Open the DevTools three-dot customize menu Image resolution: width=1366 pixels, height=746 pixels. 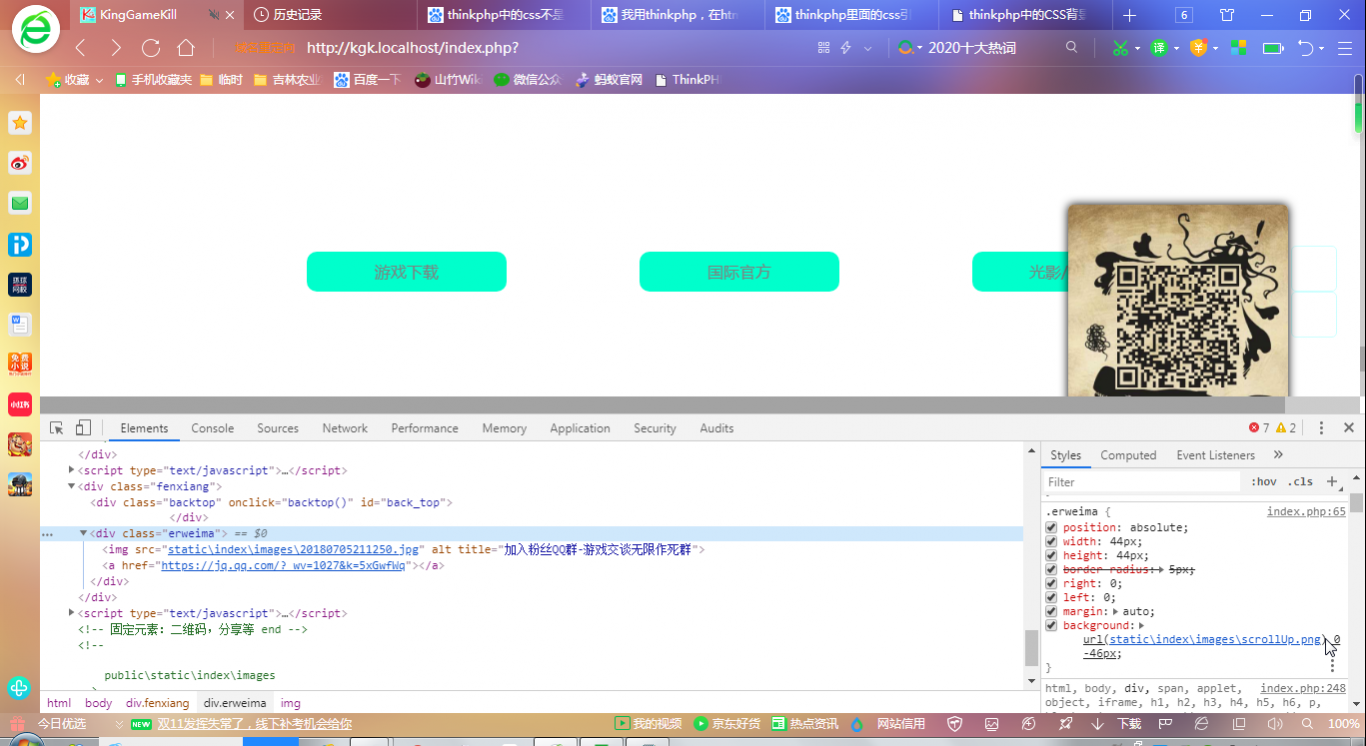pyautogui.click(x=1321, y=428)
